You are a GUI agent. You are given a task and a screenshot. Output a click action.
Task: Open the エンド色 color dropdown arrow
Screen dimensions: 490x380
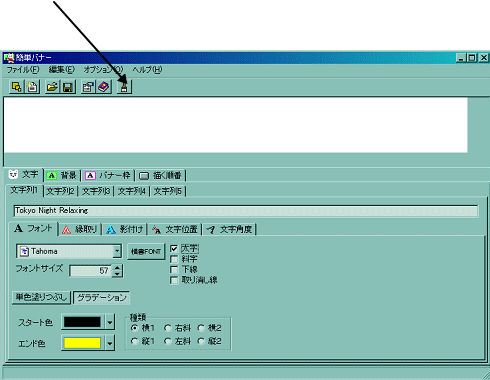click(110, 343)
